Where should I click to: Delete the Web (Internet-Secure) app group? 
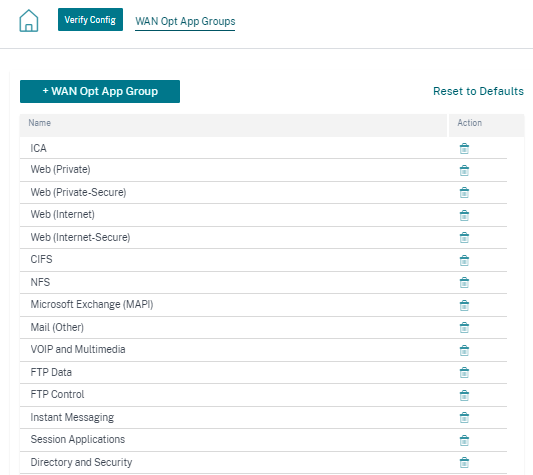point(464,238)
